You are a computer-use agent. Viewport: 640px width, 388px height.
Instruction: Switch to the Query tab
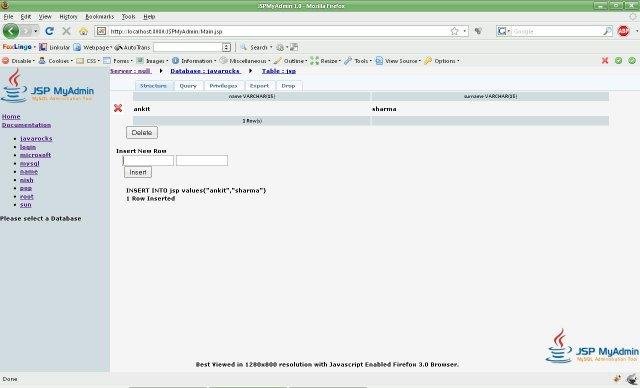188,86
